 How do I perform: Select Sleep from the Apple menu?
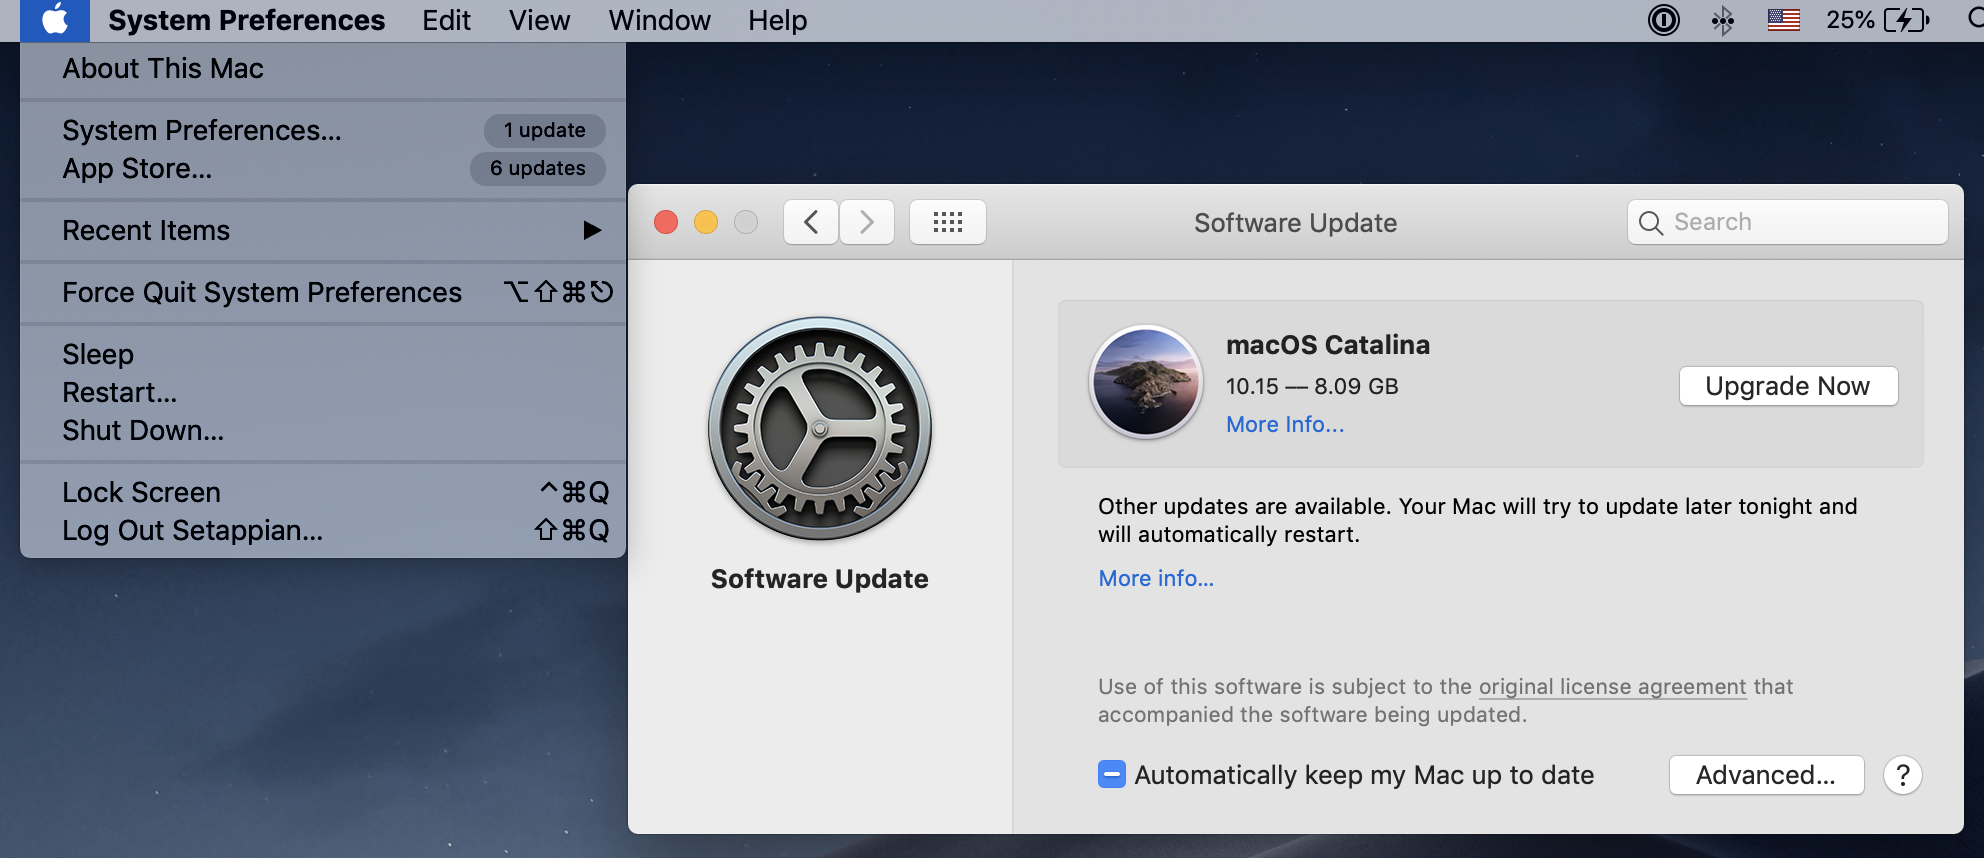323,355
